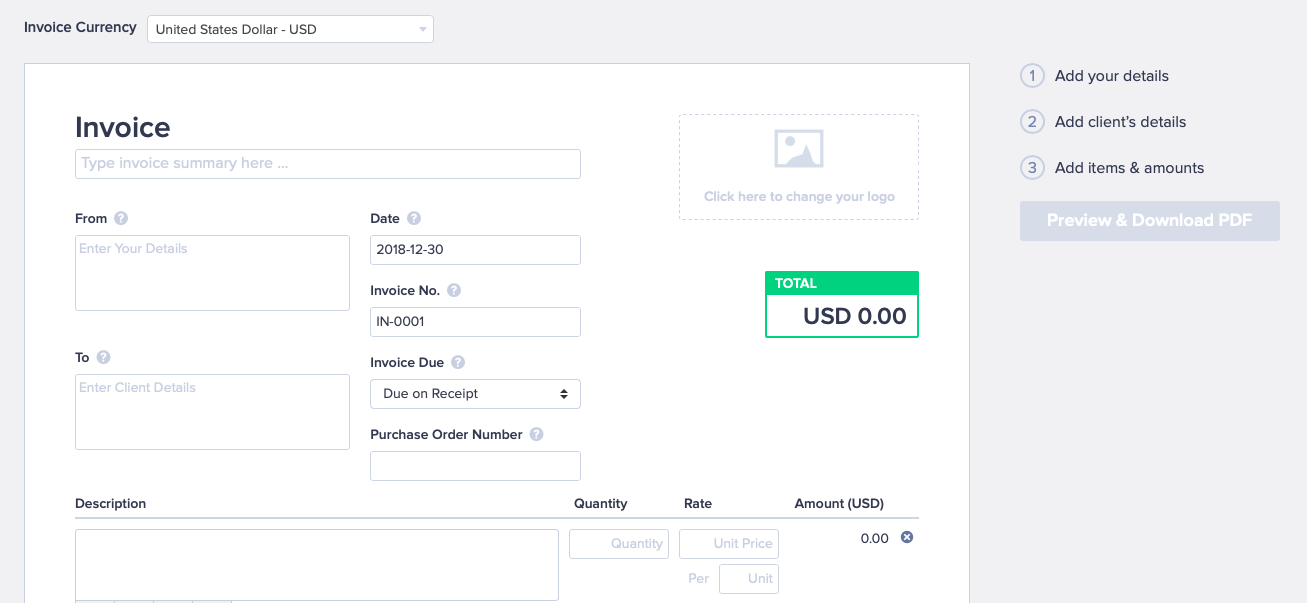Select step 3 Add items & amounts
This screenshot has height=603, width=1307.
1129,168
